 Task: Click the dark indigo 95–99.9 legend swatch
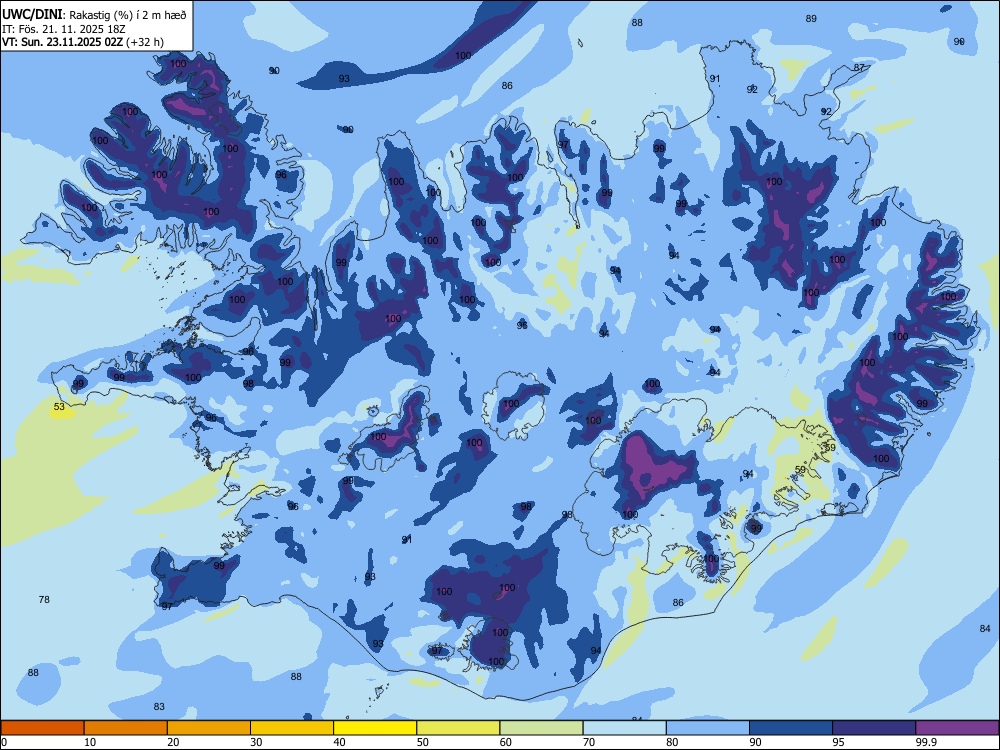pos(874,728)
